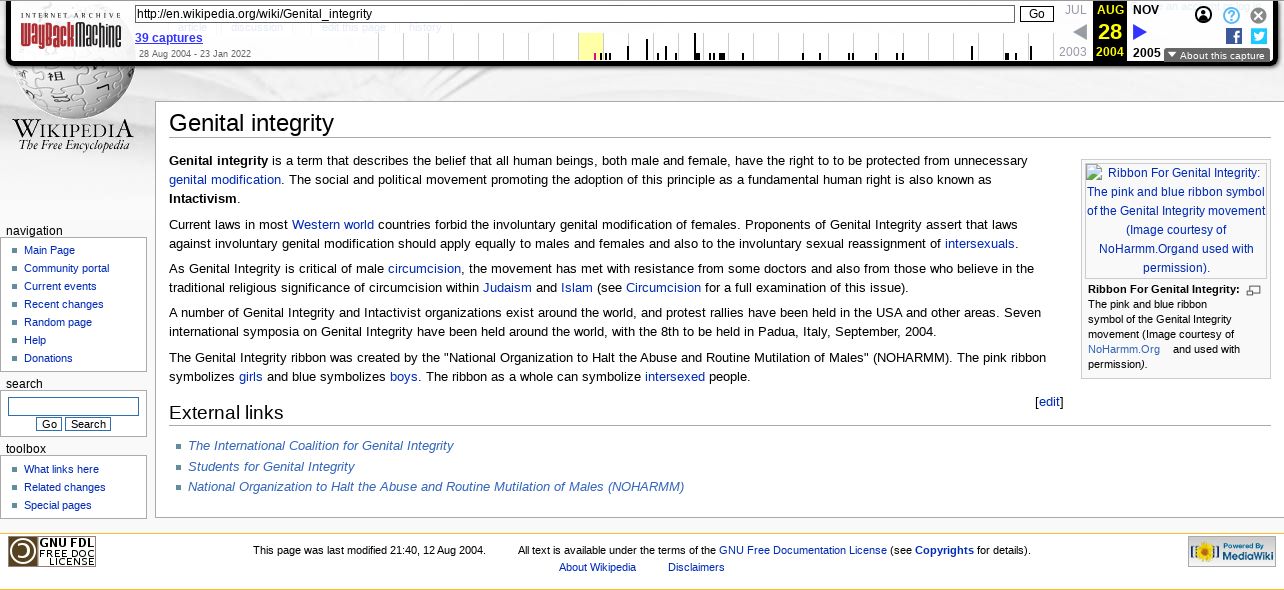
Task: Click the sidebar search Go button
Action: (x=49, y=424)
